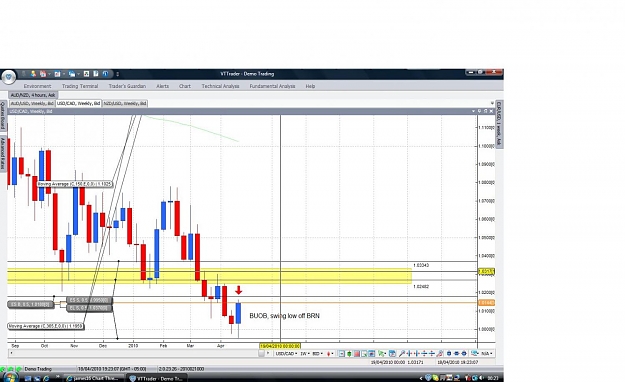Click the first blue crosshair tool icon
This screenshot has width=625, height=382.
coord(409,354)
